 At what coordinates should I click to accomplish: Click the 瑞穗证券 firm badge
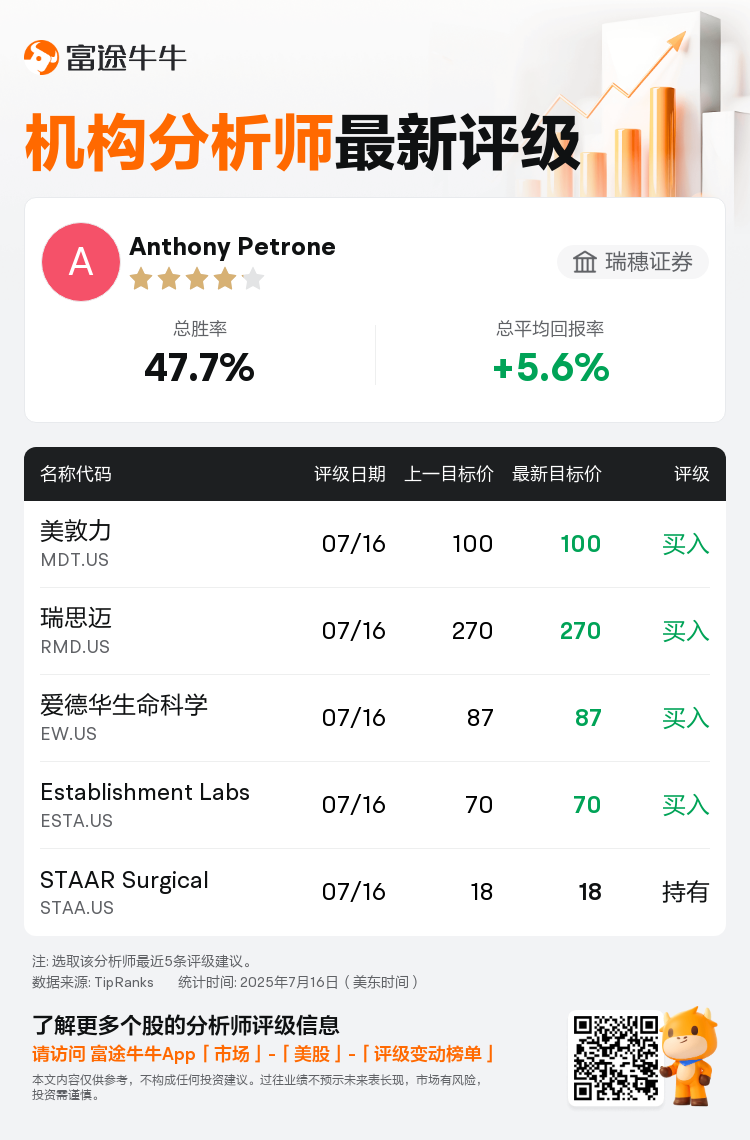(632, 262)
